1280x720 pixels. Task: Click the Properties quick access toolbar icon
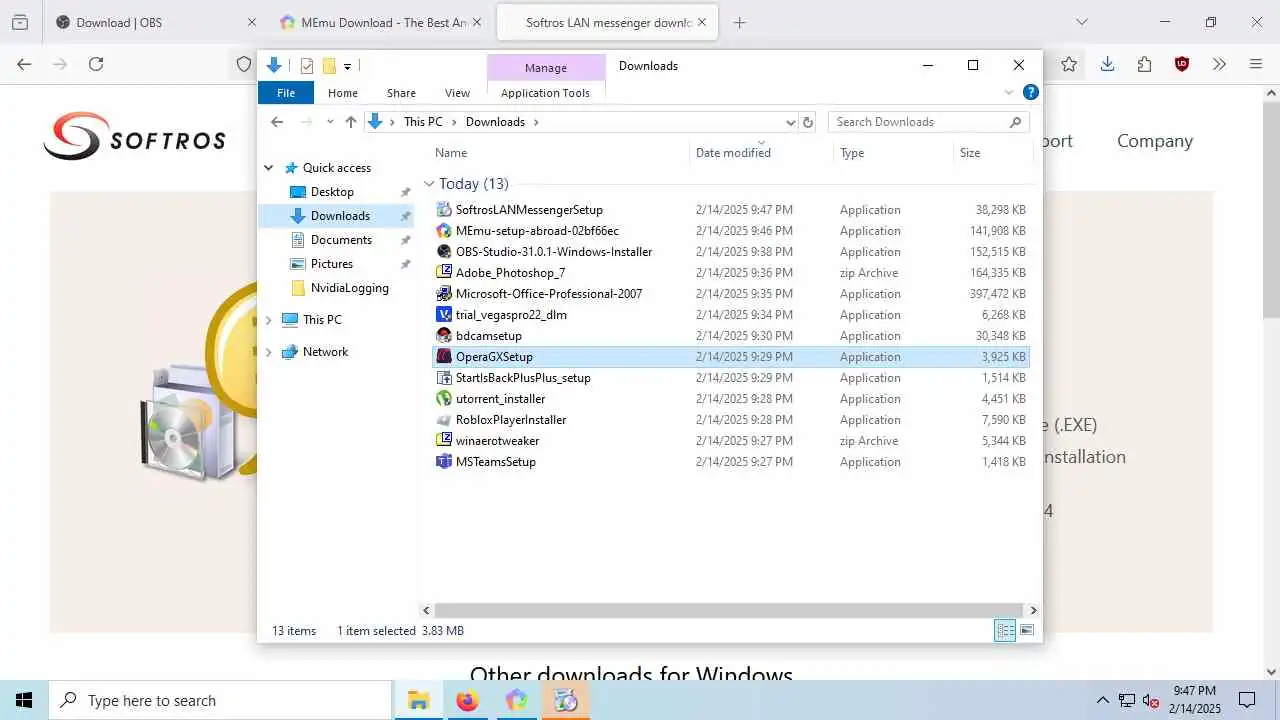pos(307,66)
